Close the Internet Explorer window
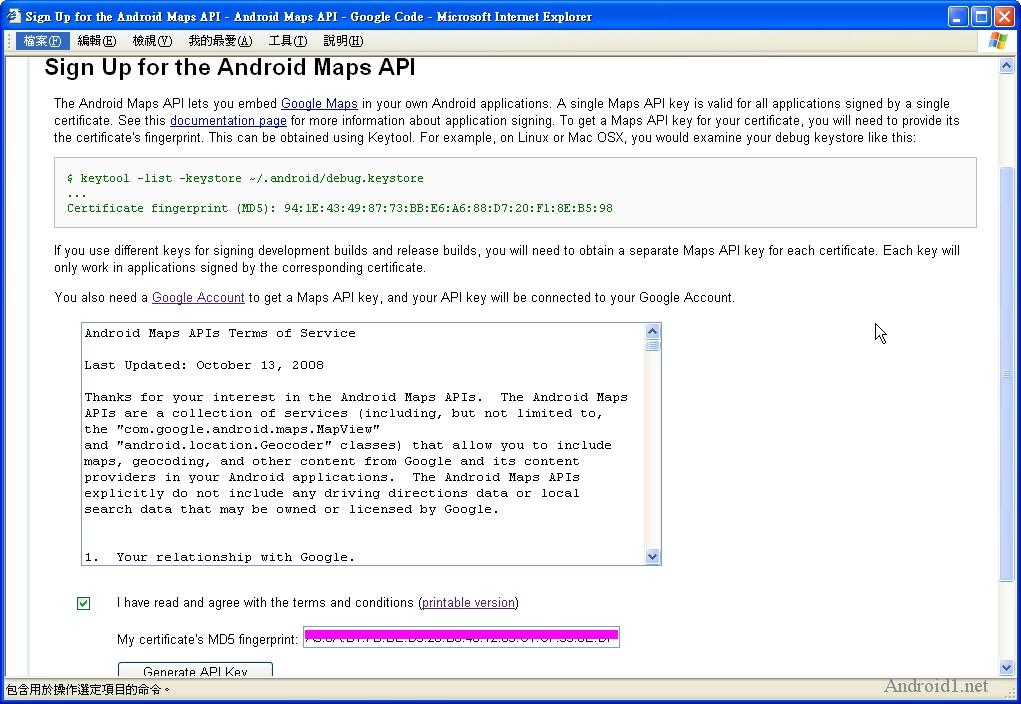 click(1004, 16)
